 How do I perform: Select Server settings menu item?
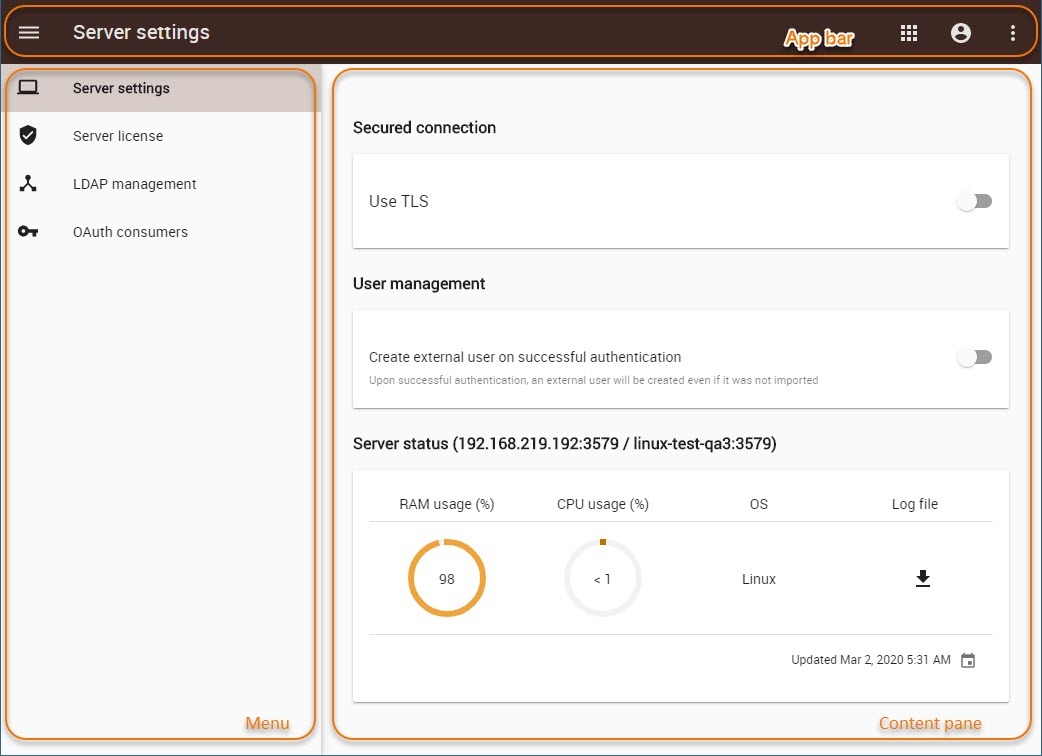121,88
